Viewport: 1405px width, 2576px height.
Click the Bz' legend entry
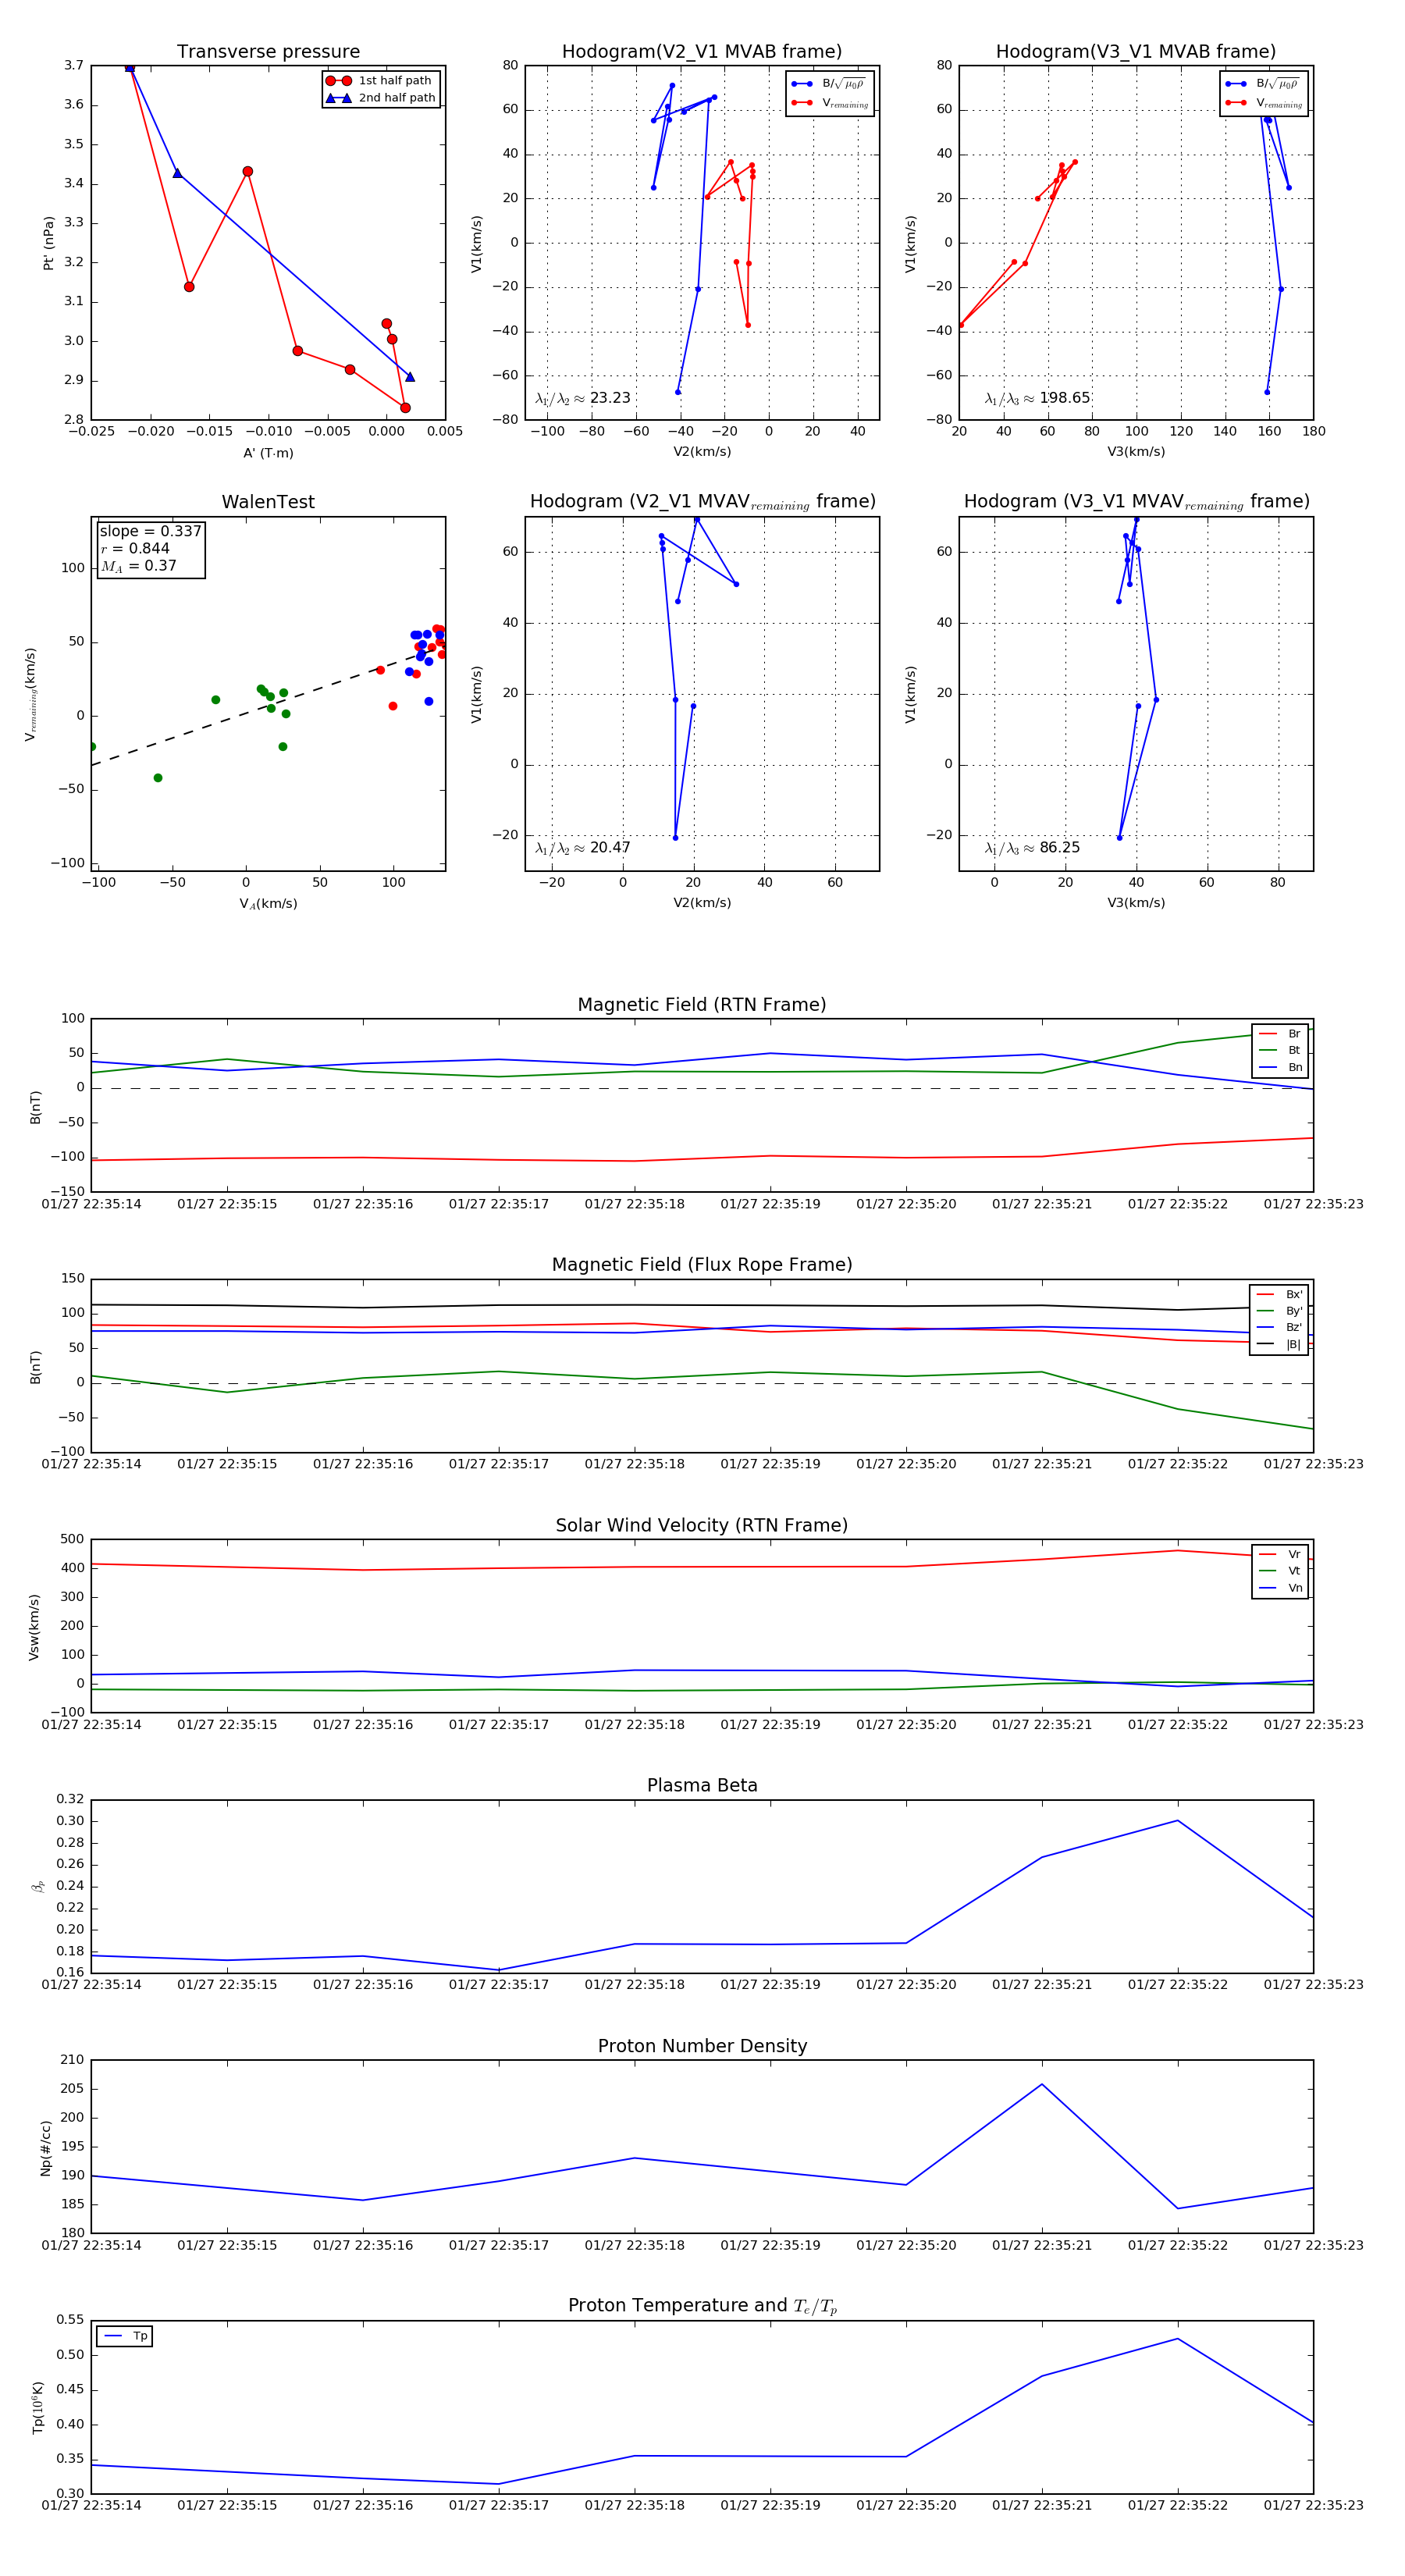(x=1279, y=1327)
